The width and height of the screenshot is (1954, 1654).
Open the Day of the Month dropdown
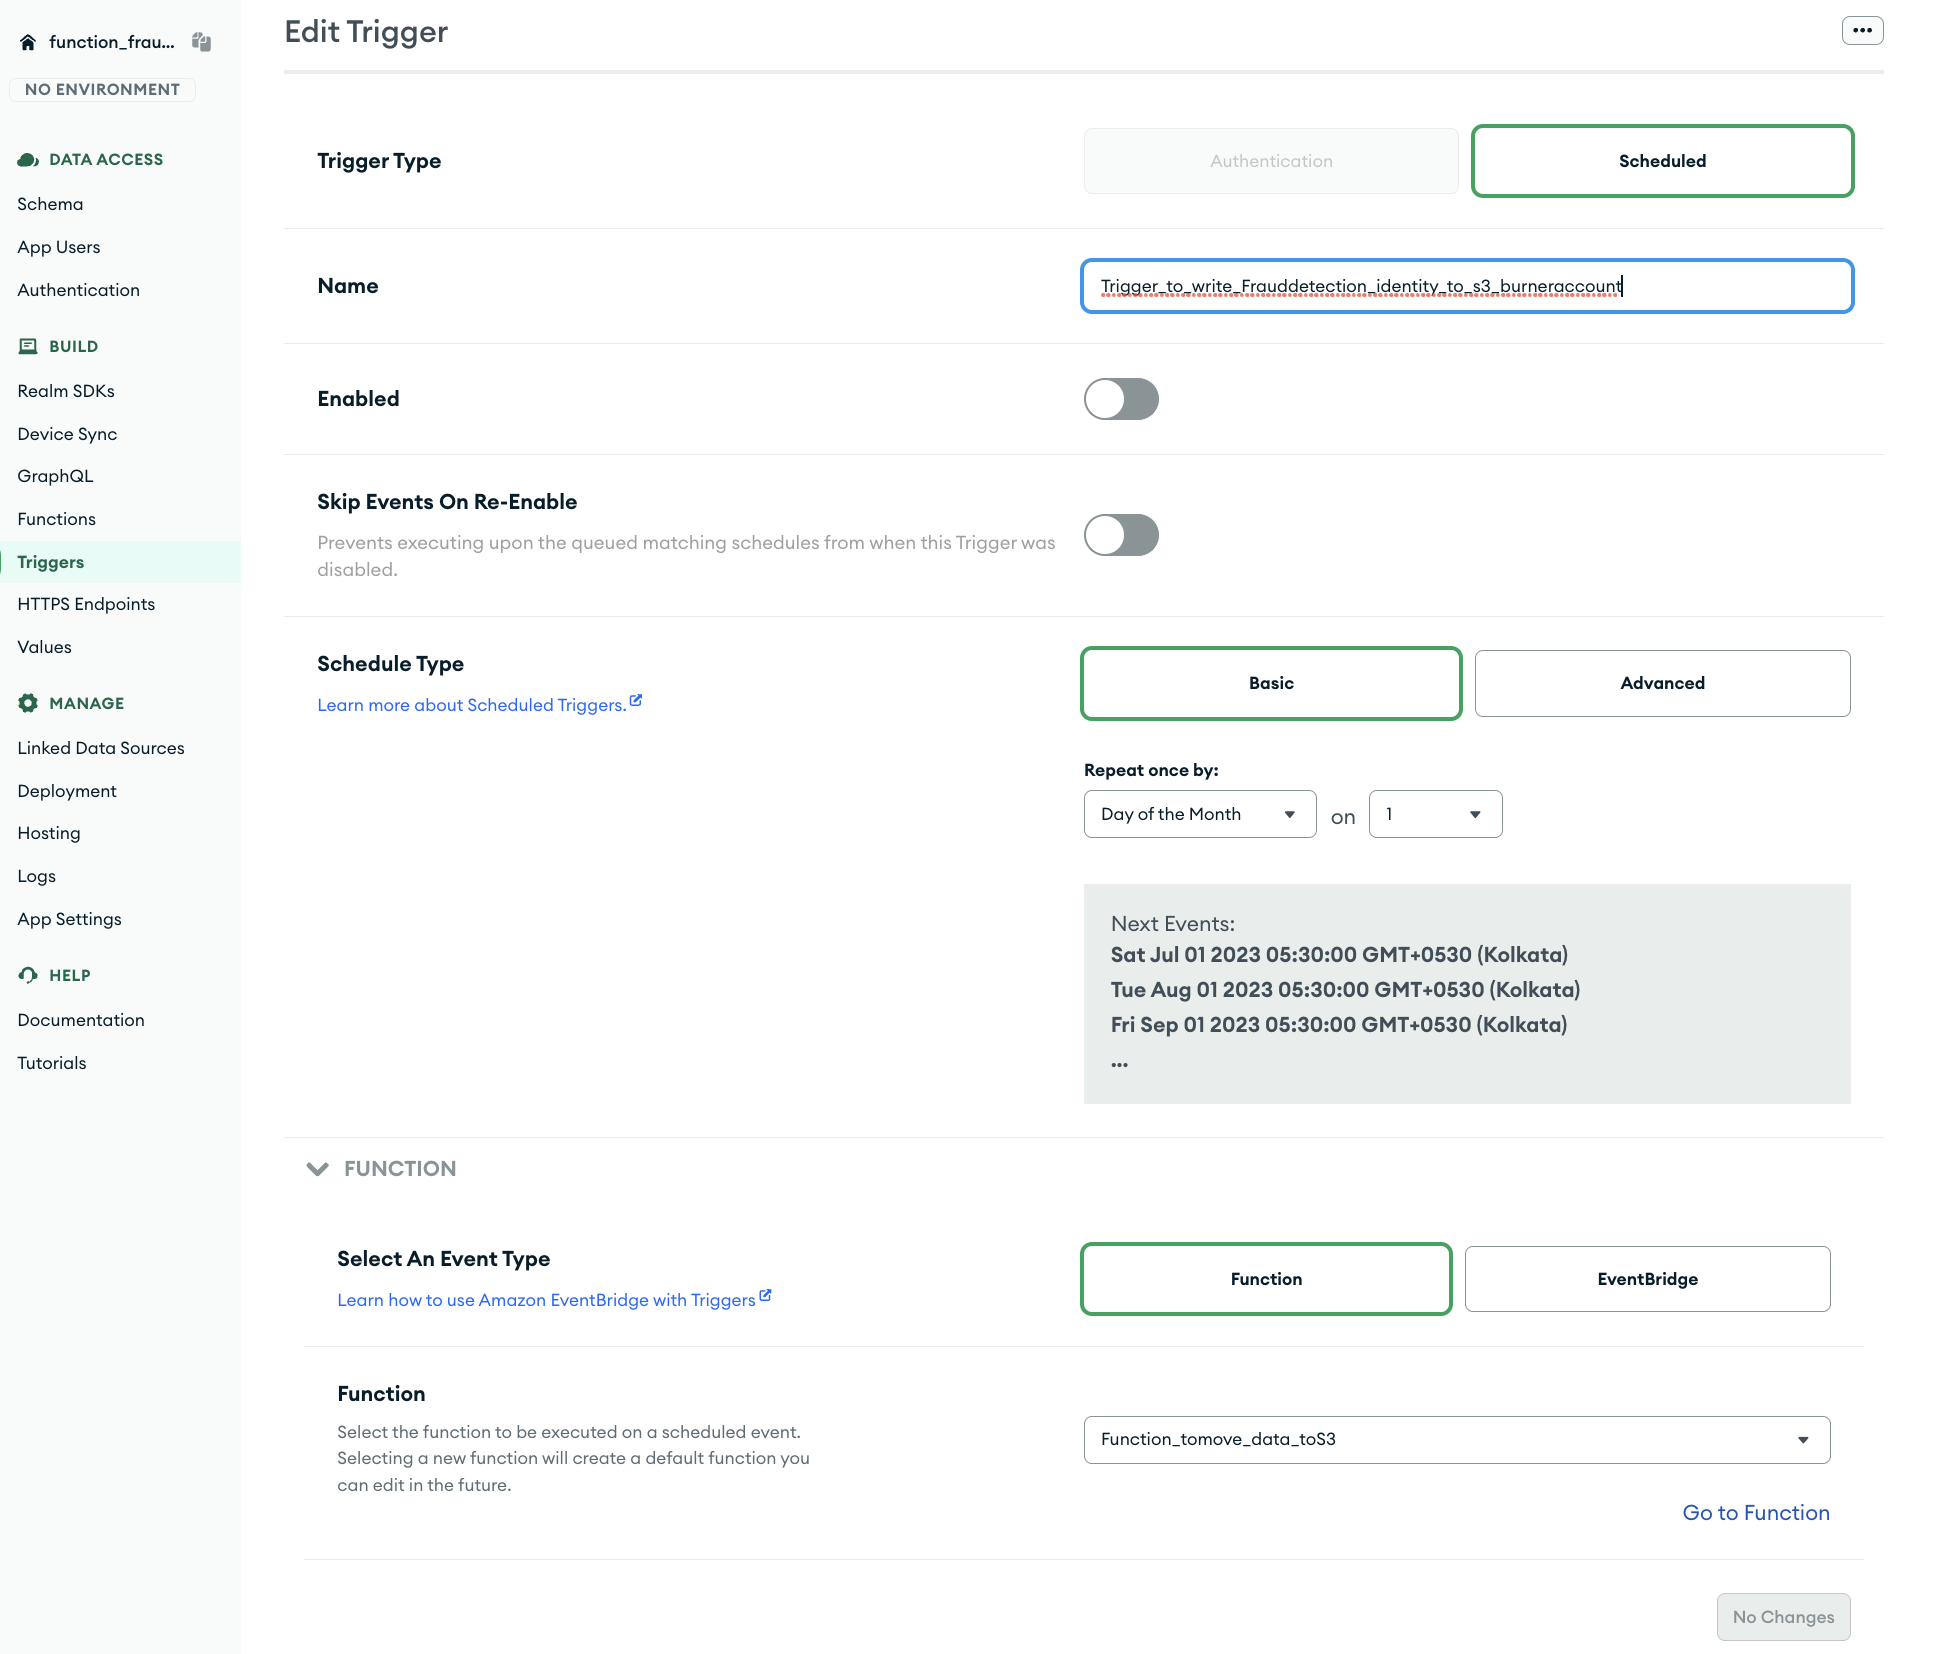1199,814
